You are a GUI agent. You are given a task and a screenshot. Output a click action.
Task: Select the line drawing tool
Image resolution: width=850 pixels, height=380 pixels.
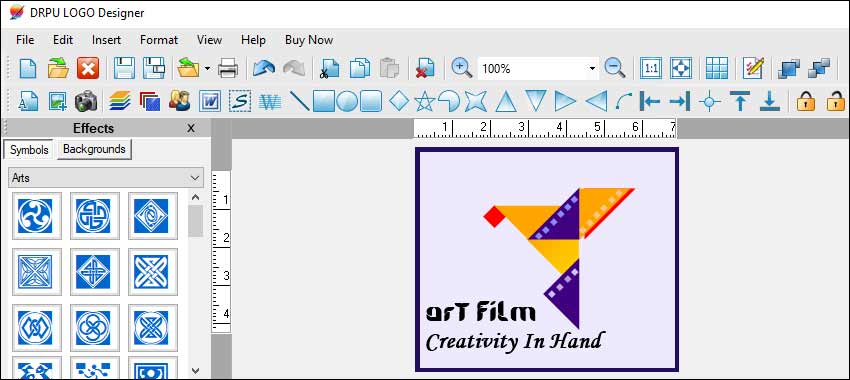click(x=299, y=101)
